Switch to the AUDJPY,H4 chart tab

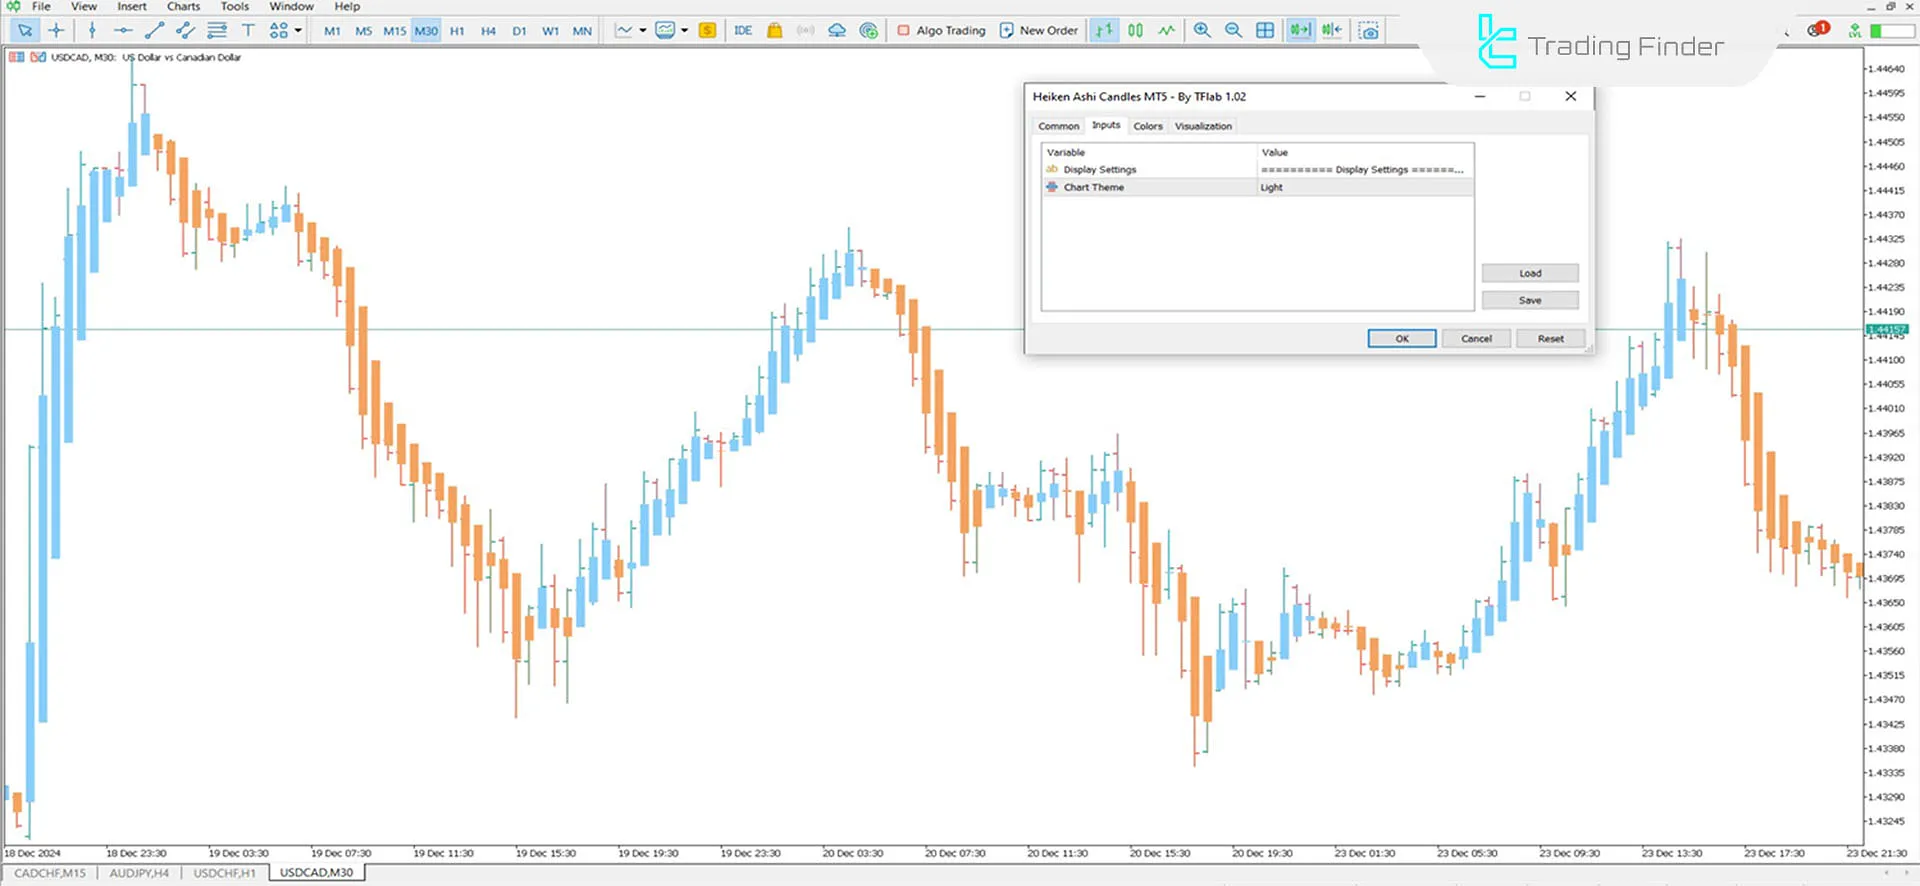[x=139, y=873]
